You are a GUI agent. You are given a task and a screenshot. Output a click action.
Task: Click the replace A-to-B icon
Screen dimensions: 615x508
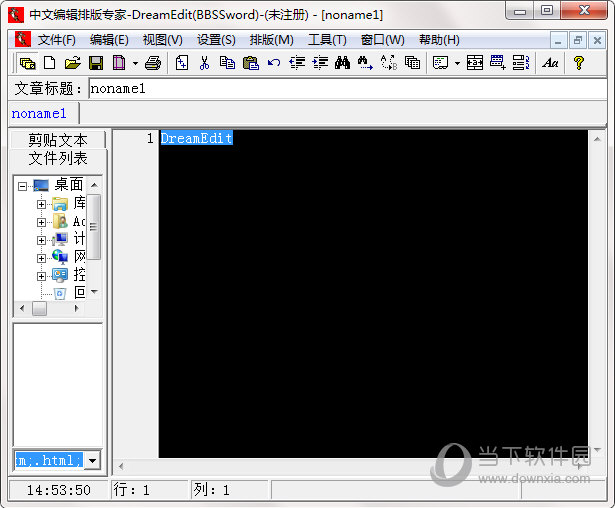coord(389,63)
